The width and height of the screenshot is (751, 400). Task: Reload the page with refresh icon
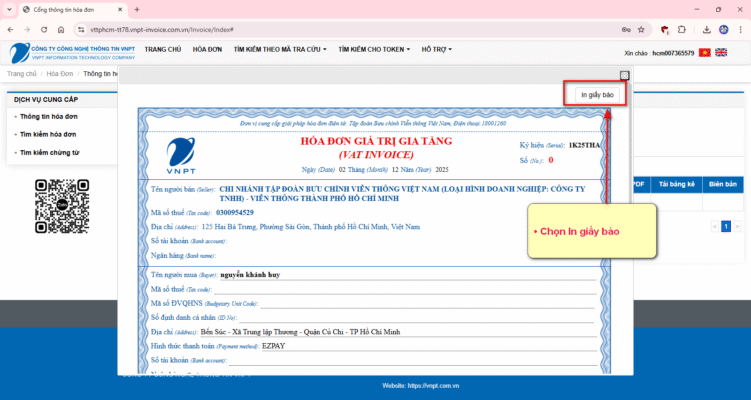tap(44, 30)
